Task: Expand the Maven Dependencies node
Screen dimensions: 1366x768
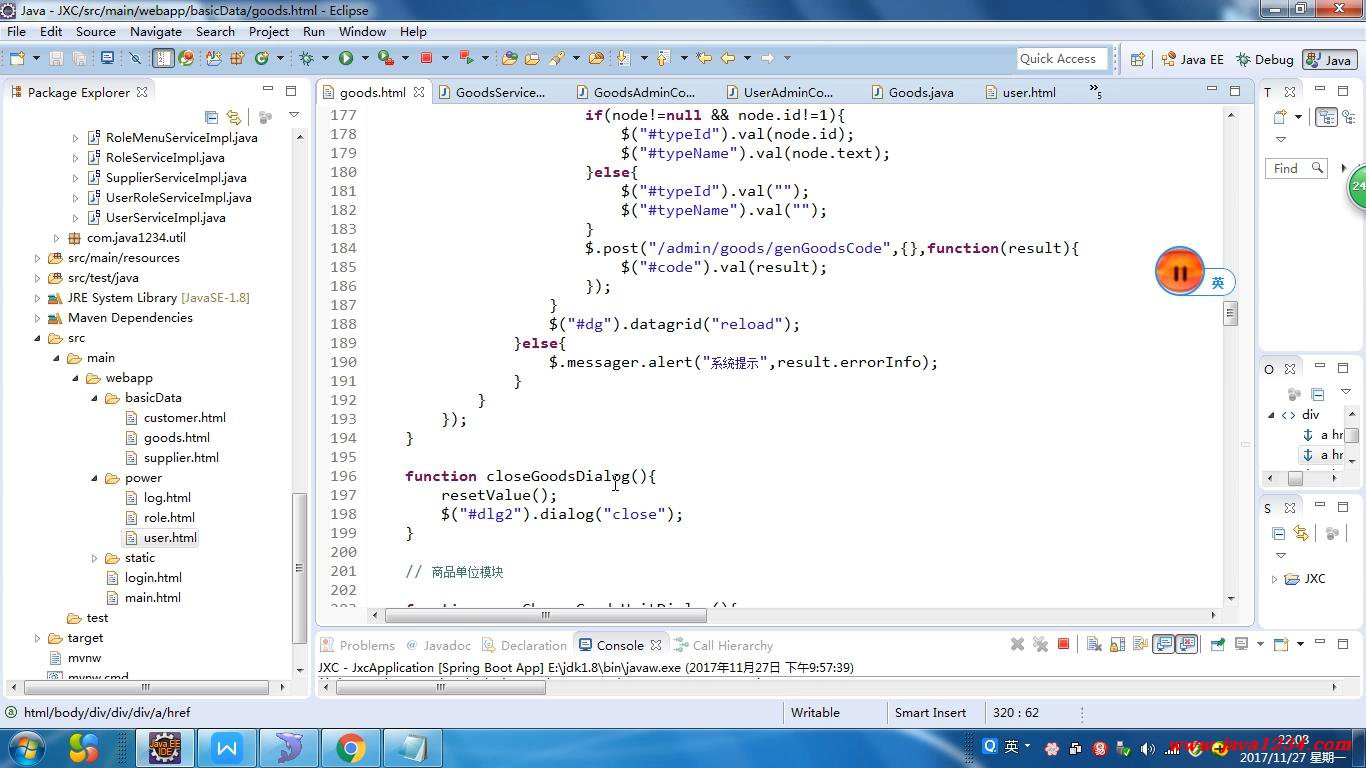Action: tap(38, 318)
